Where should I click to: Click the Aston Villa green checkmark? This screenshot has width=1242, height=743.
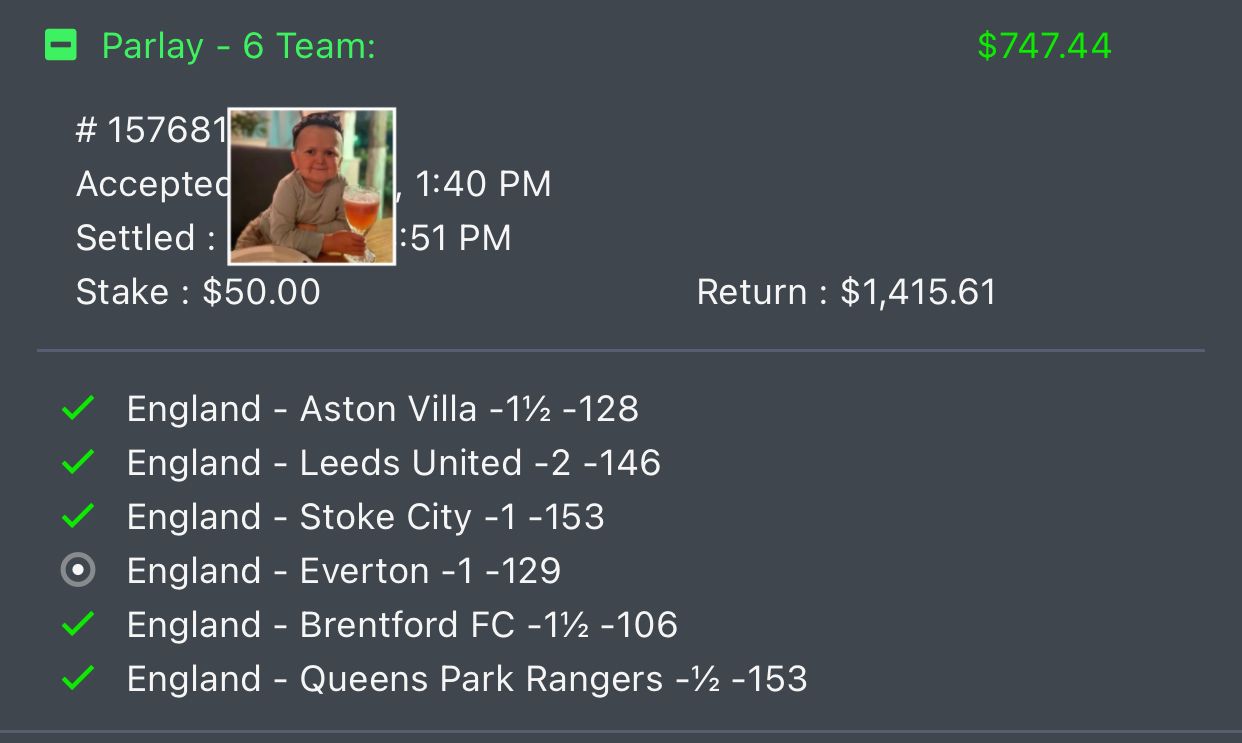click(x=77, y=408)
